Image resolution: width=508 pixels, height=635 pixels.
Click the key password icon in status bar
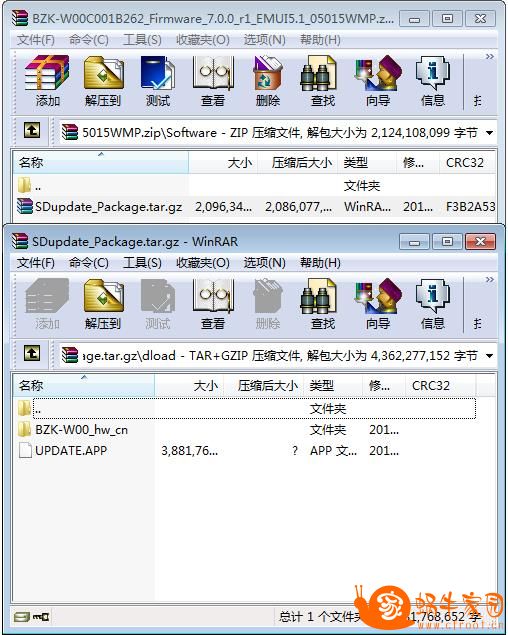(41, 617)
